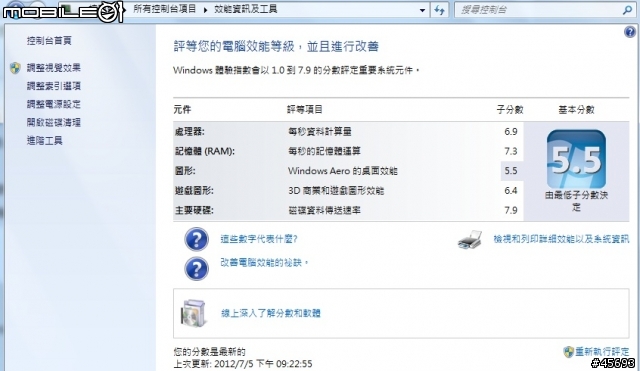Click 3D 商業和遊戲圖形效能 description
Screen dimensions: 640x371
(x=336, y=190)
